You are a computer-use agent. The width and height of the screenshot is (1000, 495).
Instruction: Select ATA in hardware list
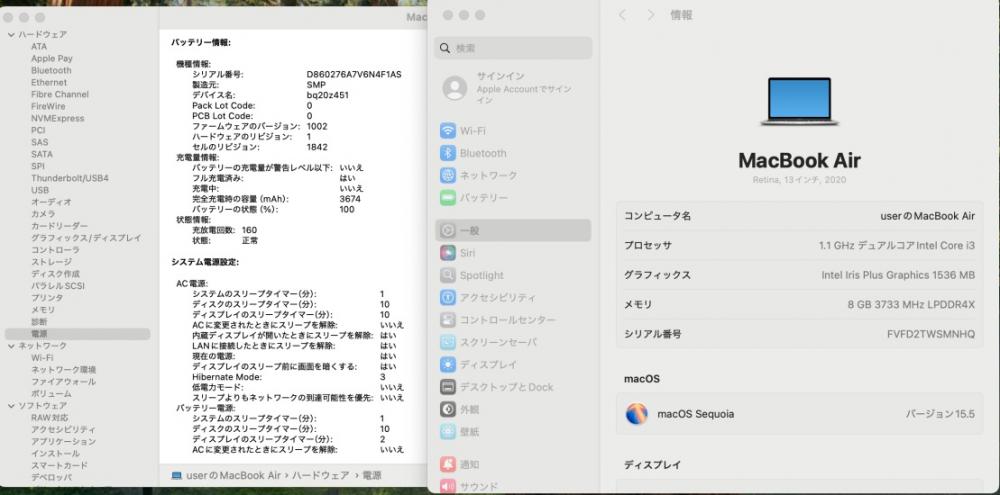pos(39,47)
